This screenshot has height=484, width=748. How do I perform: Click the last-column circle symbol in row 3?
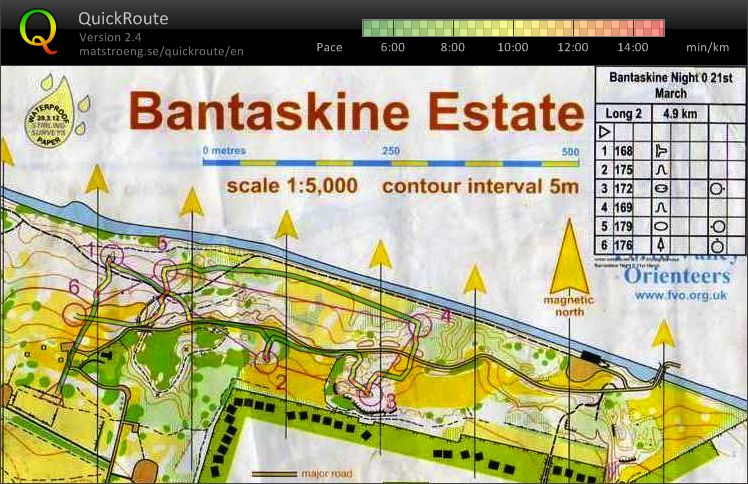click(717, 189)
